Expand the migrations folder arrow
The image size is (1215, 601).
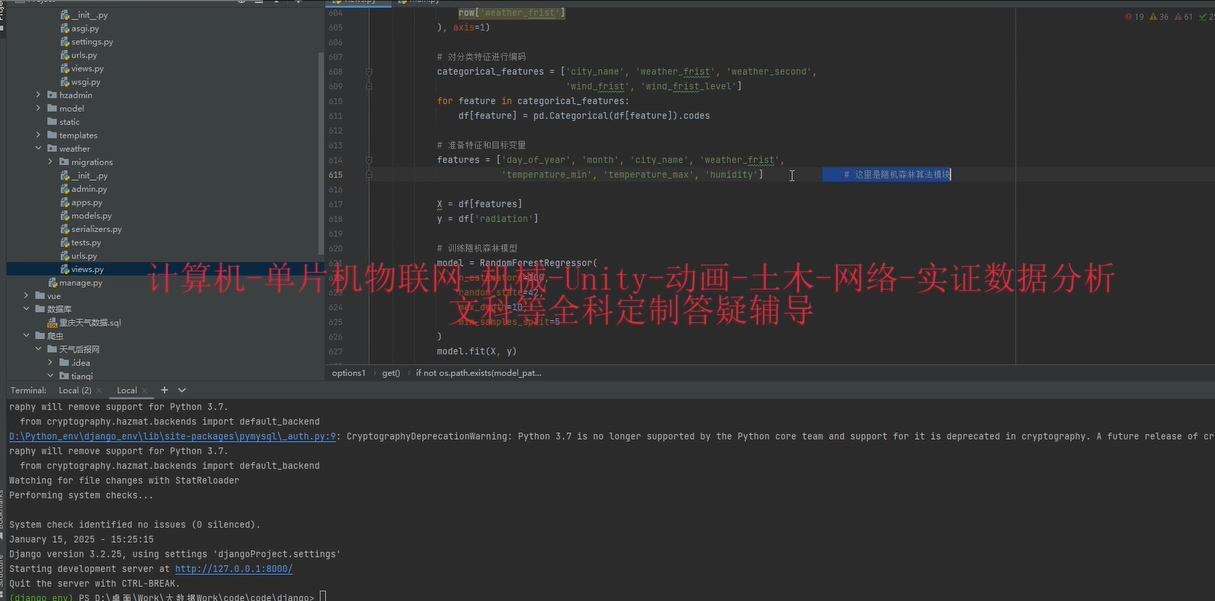click(x=51, y=162)
